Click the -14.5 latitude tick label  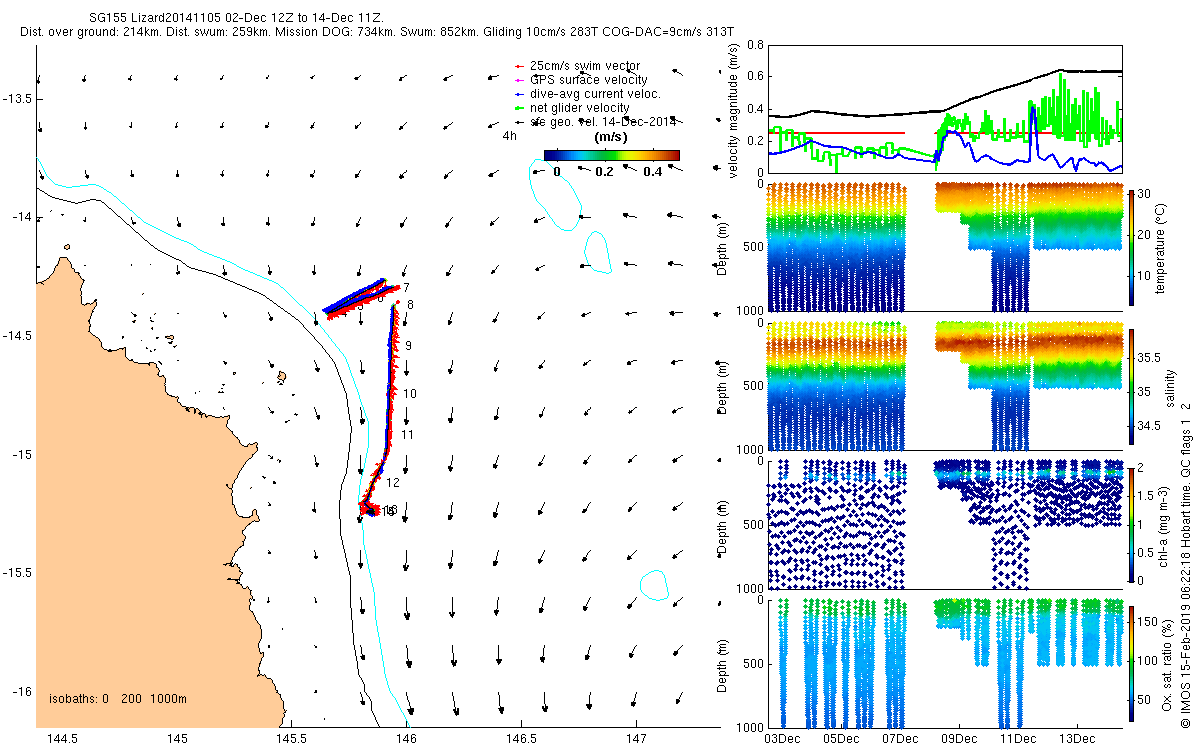pos(17,336)
